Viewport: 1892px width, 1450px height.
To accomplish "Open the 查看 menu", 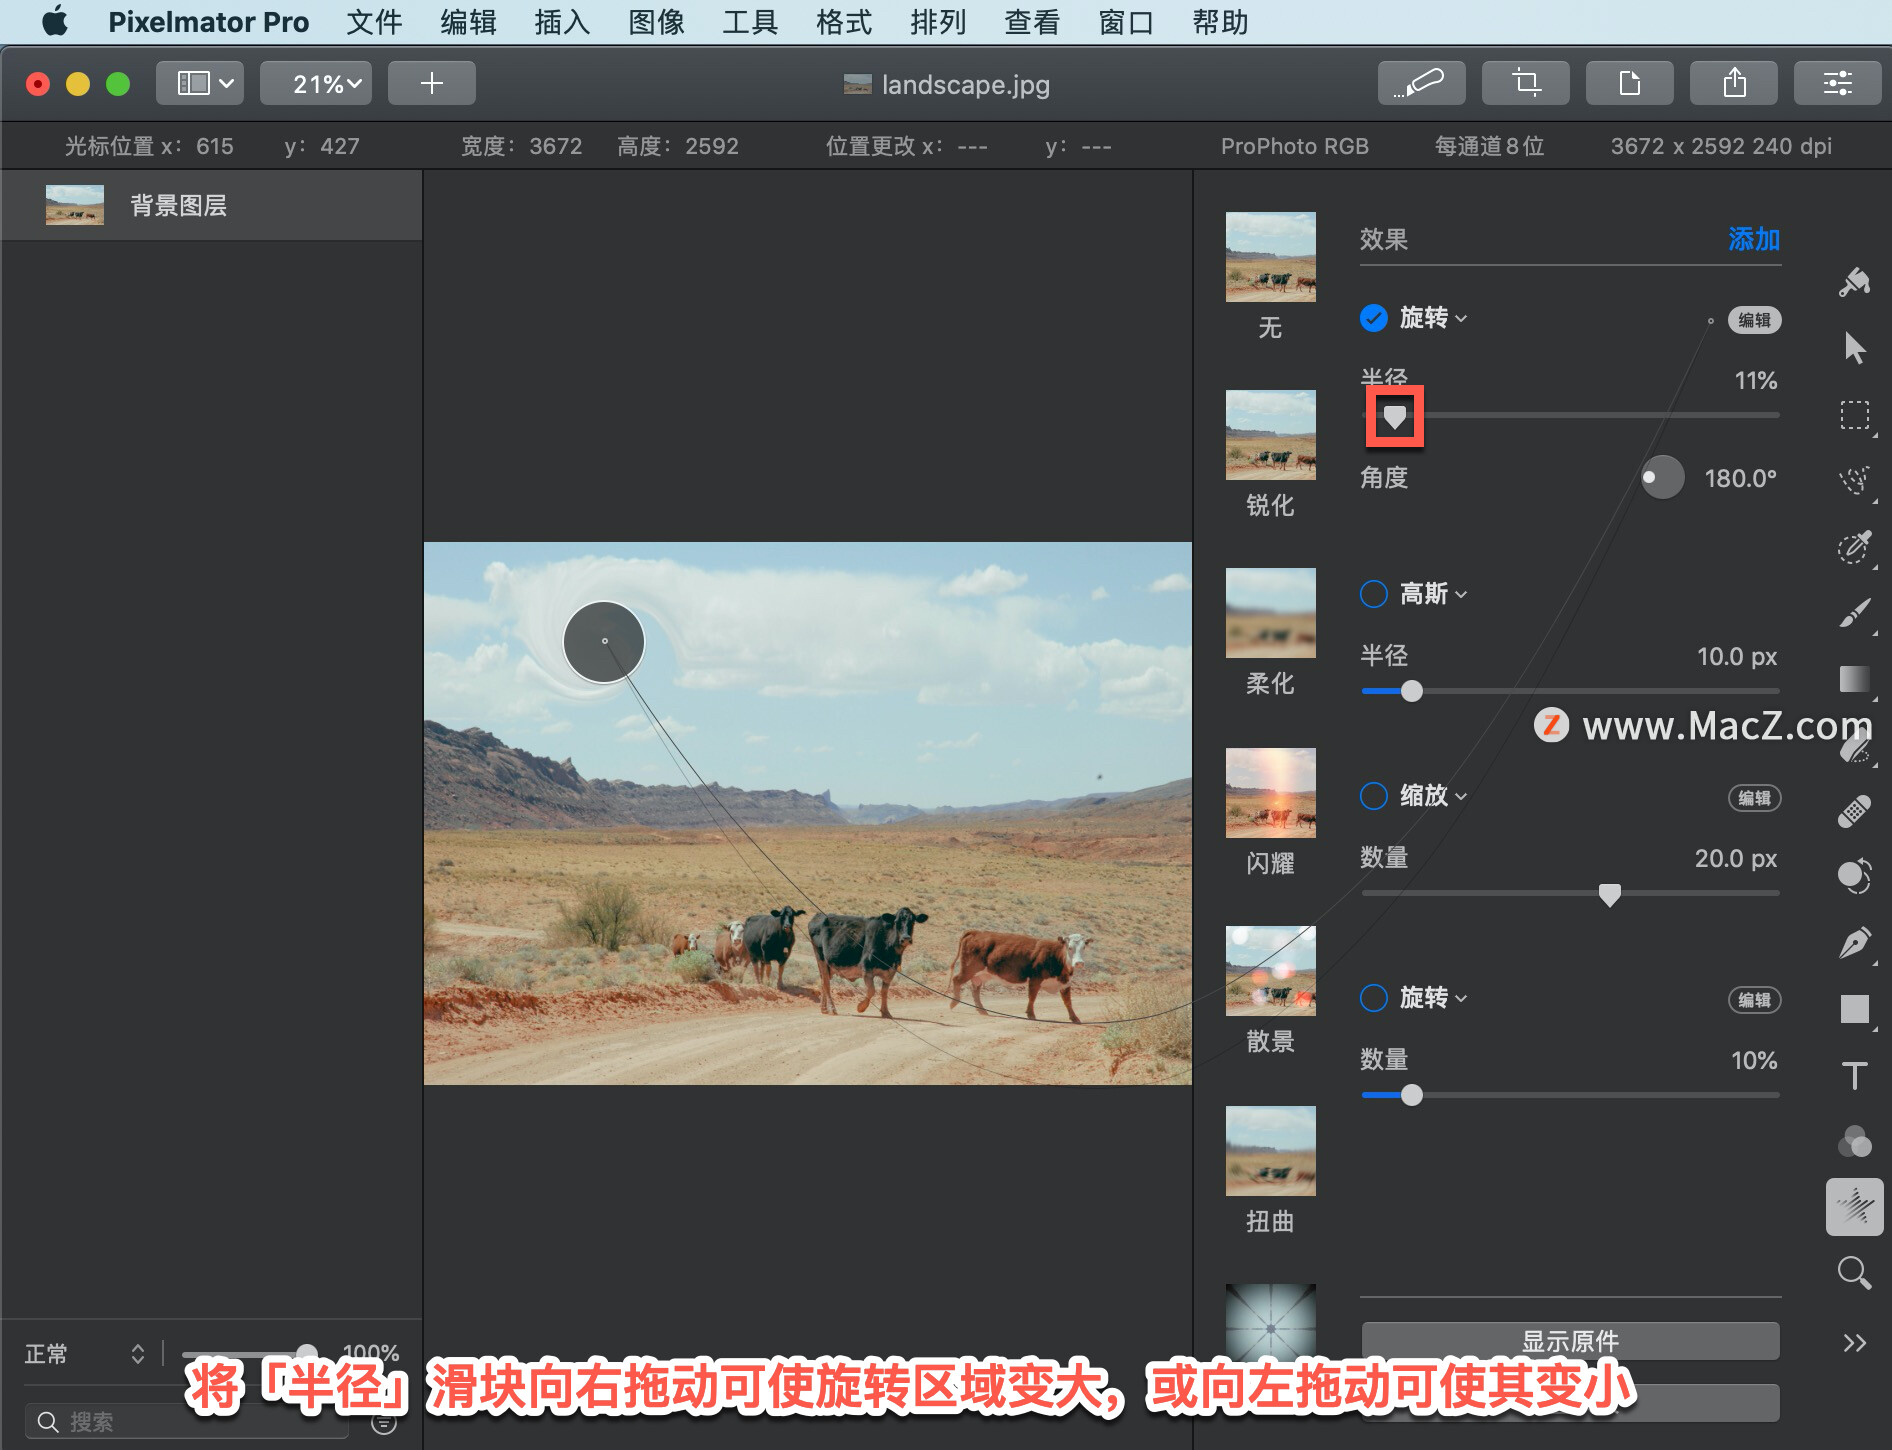I will (x=1032, y=22).
